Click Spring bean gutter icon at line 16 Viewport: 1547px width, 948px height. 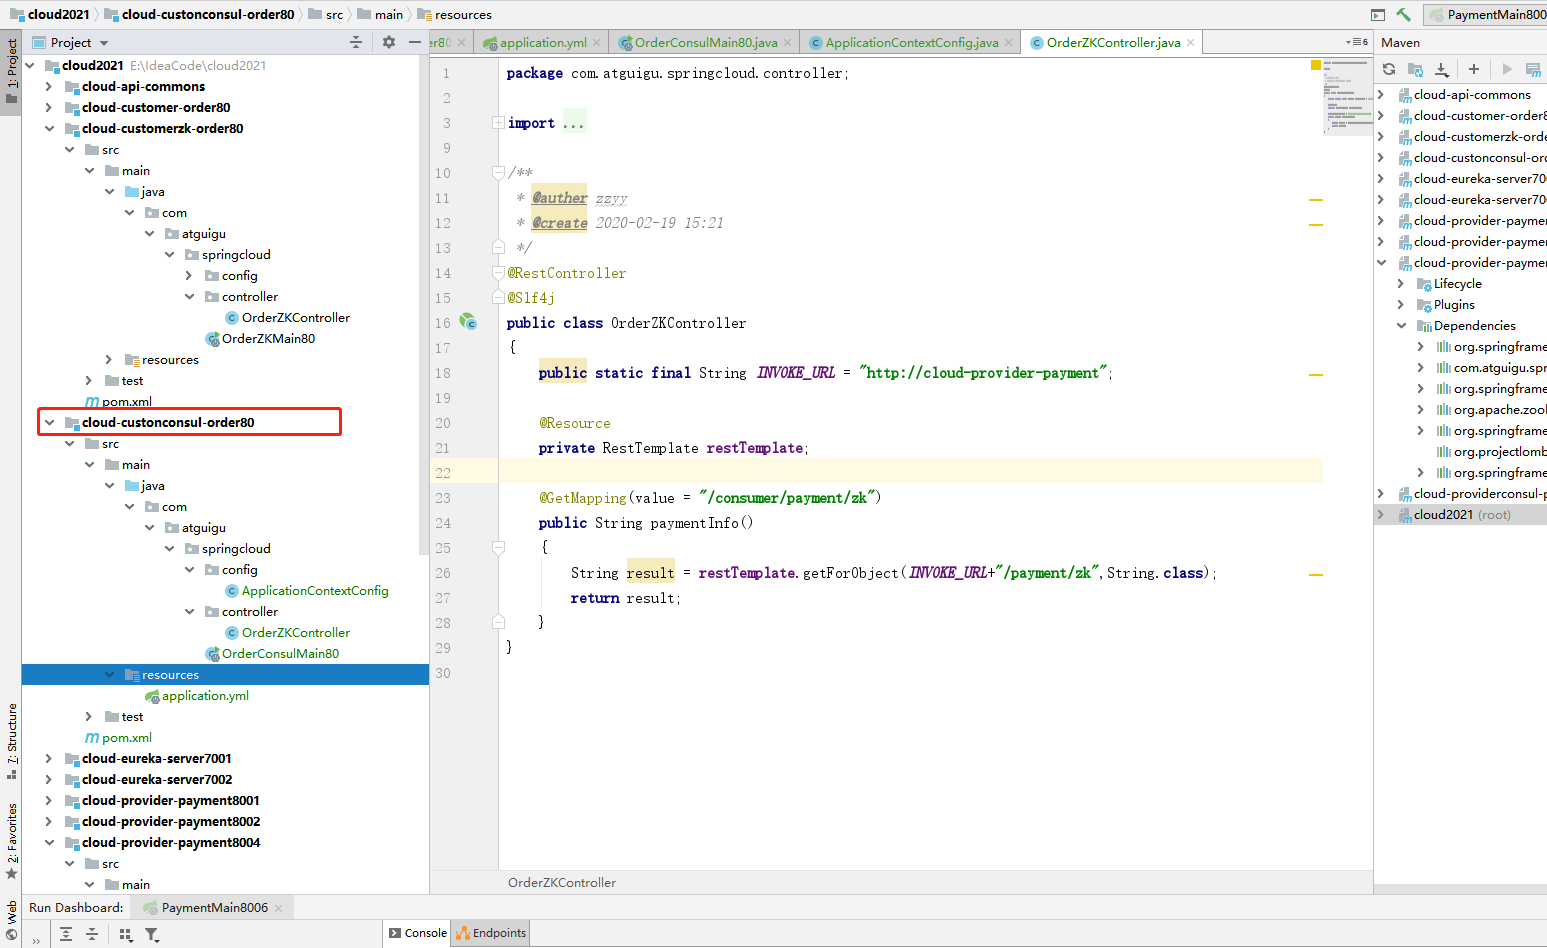pos(468,322)
